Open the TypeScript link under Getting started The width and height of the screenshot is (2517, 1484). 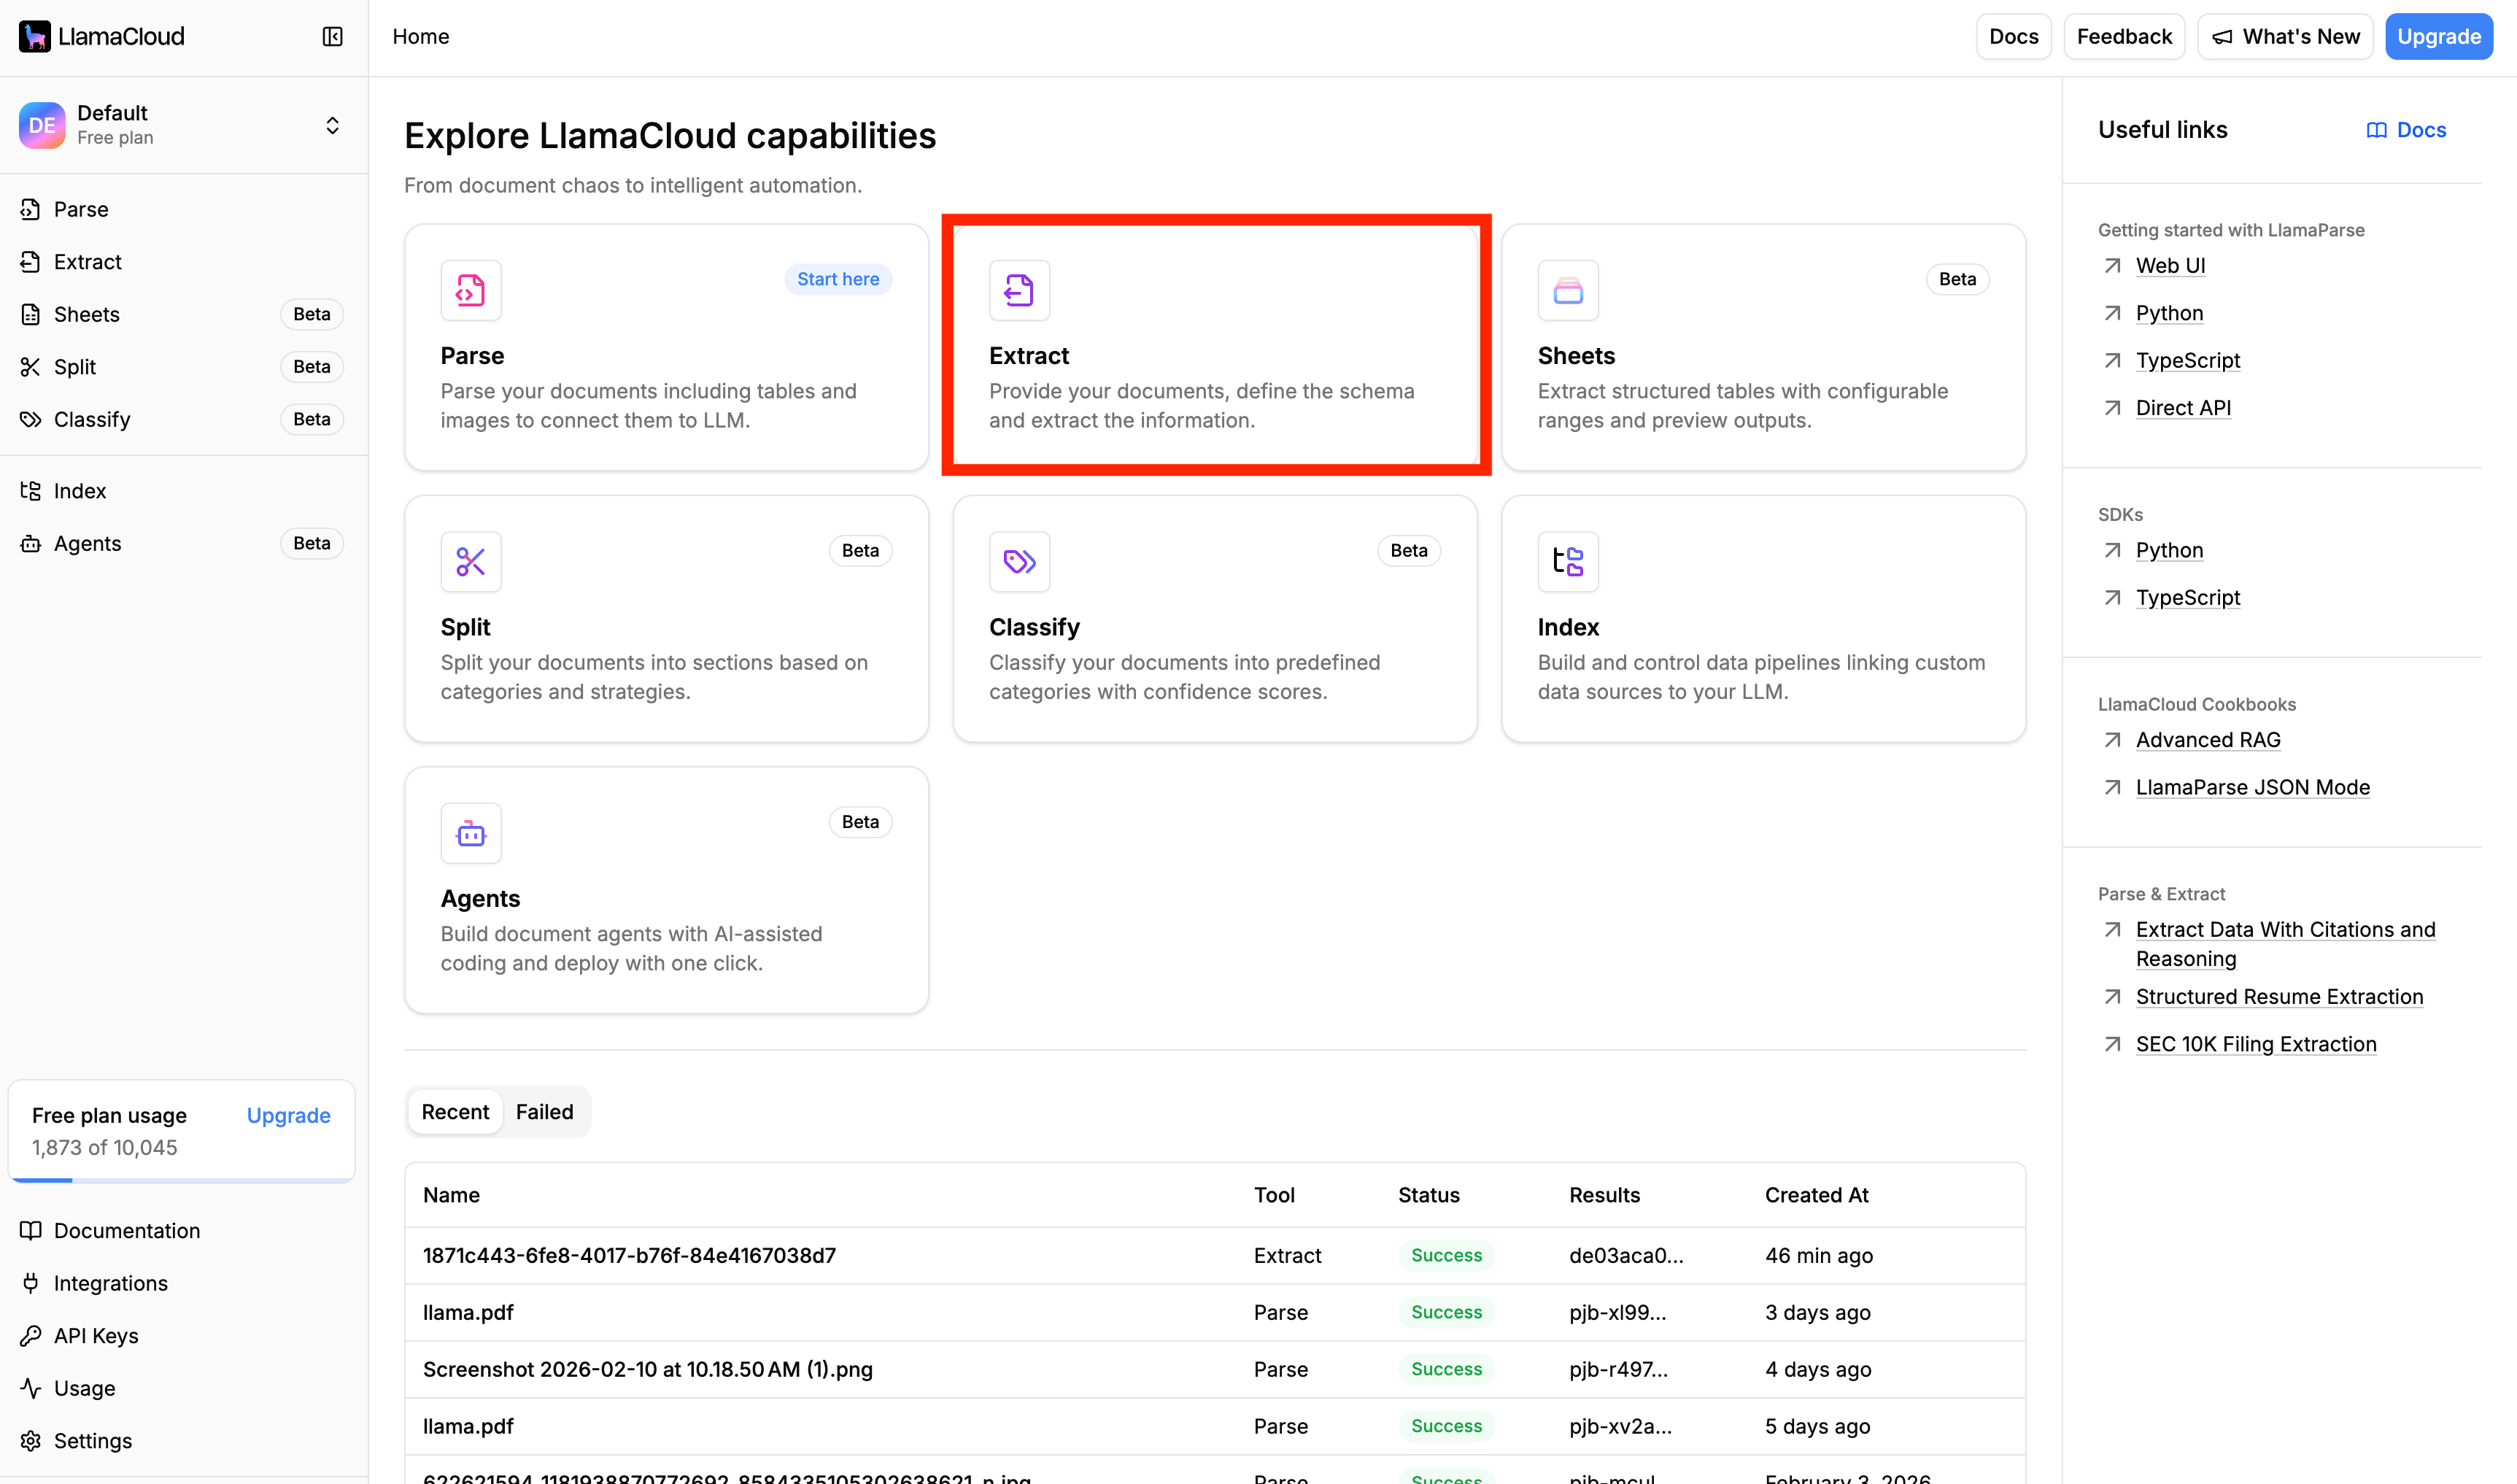(x=2188, y=360)
